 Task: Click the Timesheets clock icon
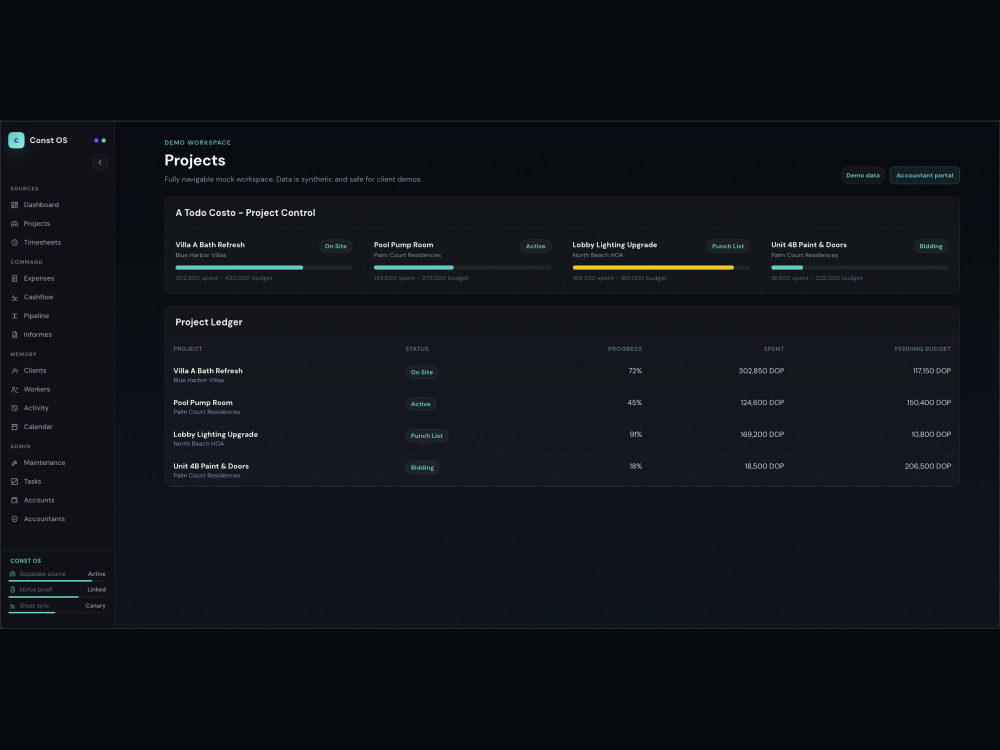point(15,242)
